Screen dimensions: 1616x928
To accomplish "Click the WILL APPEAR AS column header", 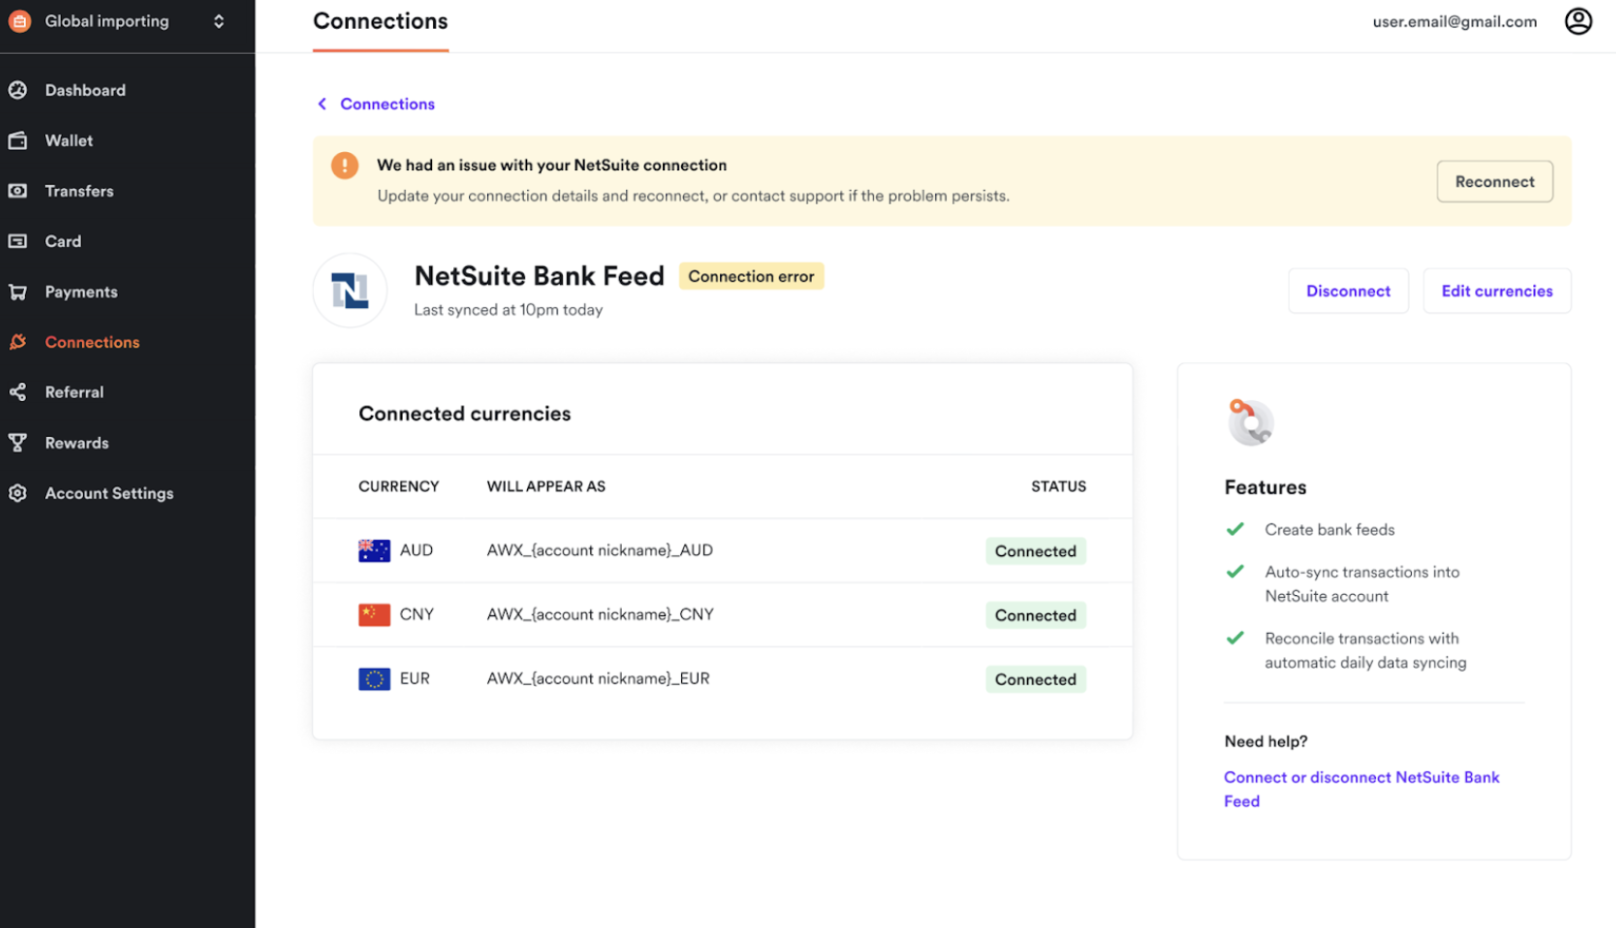I will click(546, 486).
